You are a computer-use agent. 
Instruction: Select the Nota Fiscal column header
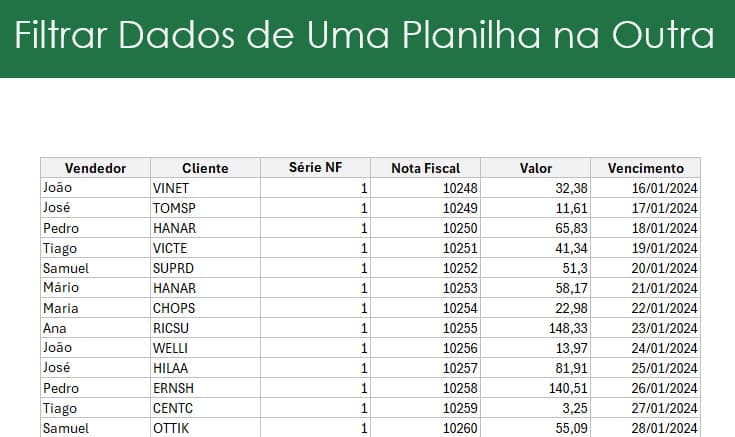[426, 168]
